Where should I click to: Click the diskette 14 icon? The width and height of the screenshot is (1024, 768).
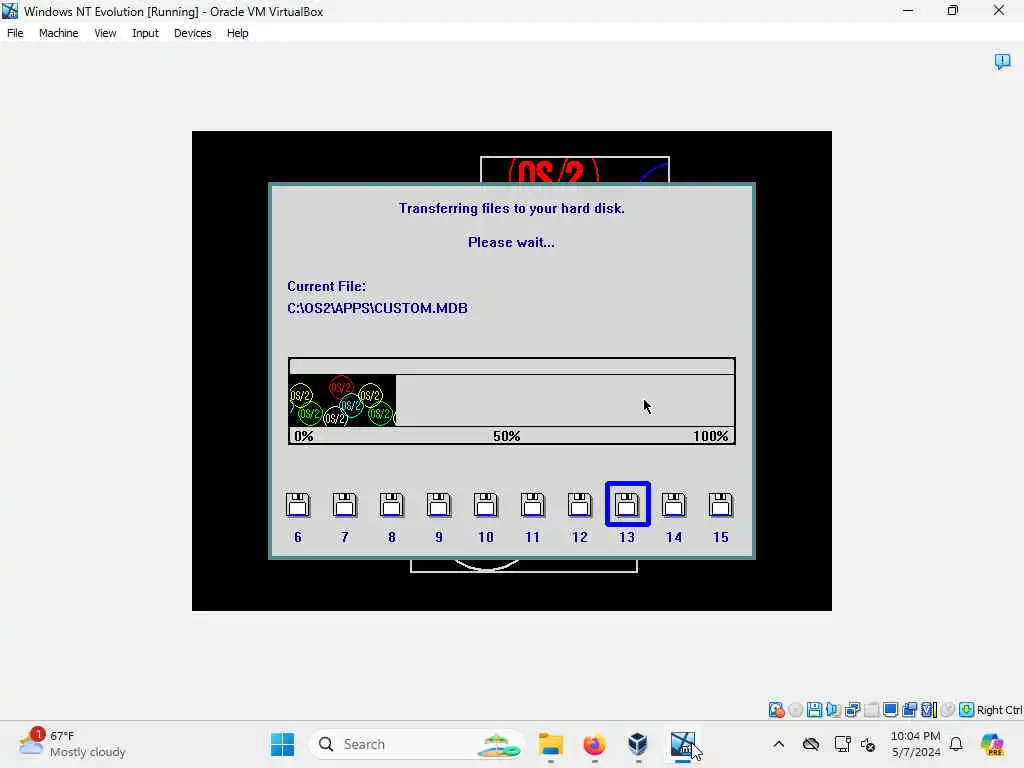click(x=674, y=505)
